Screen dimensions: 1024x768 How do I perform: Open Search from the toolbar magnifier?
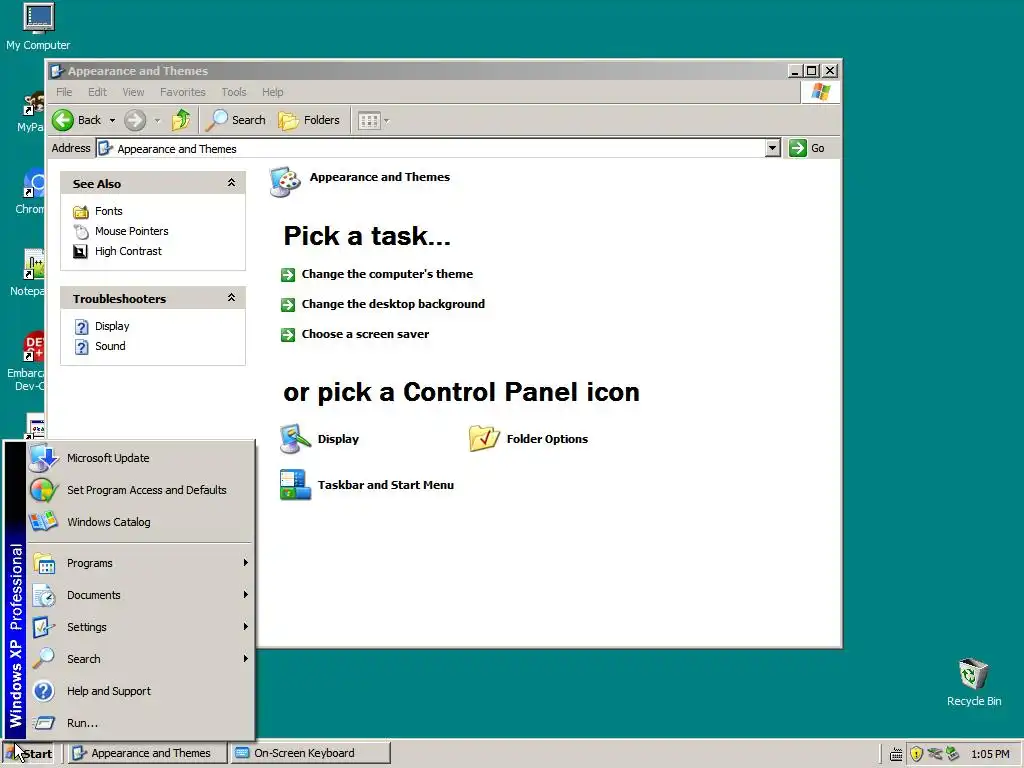click(236, 120)
